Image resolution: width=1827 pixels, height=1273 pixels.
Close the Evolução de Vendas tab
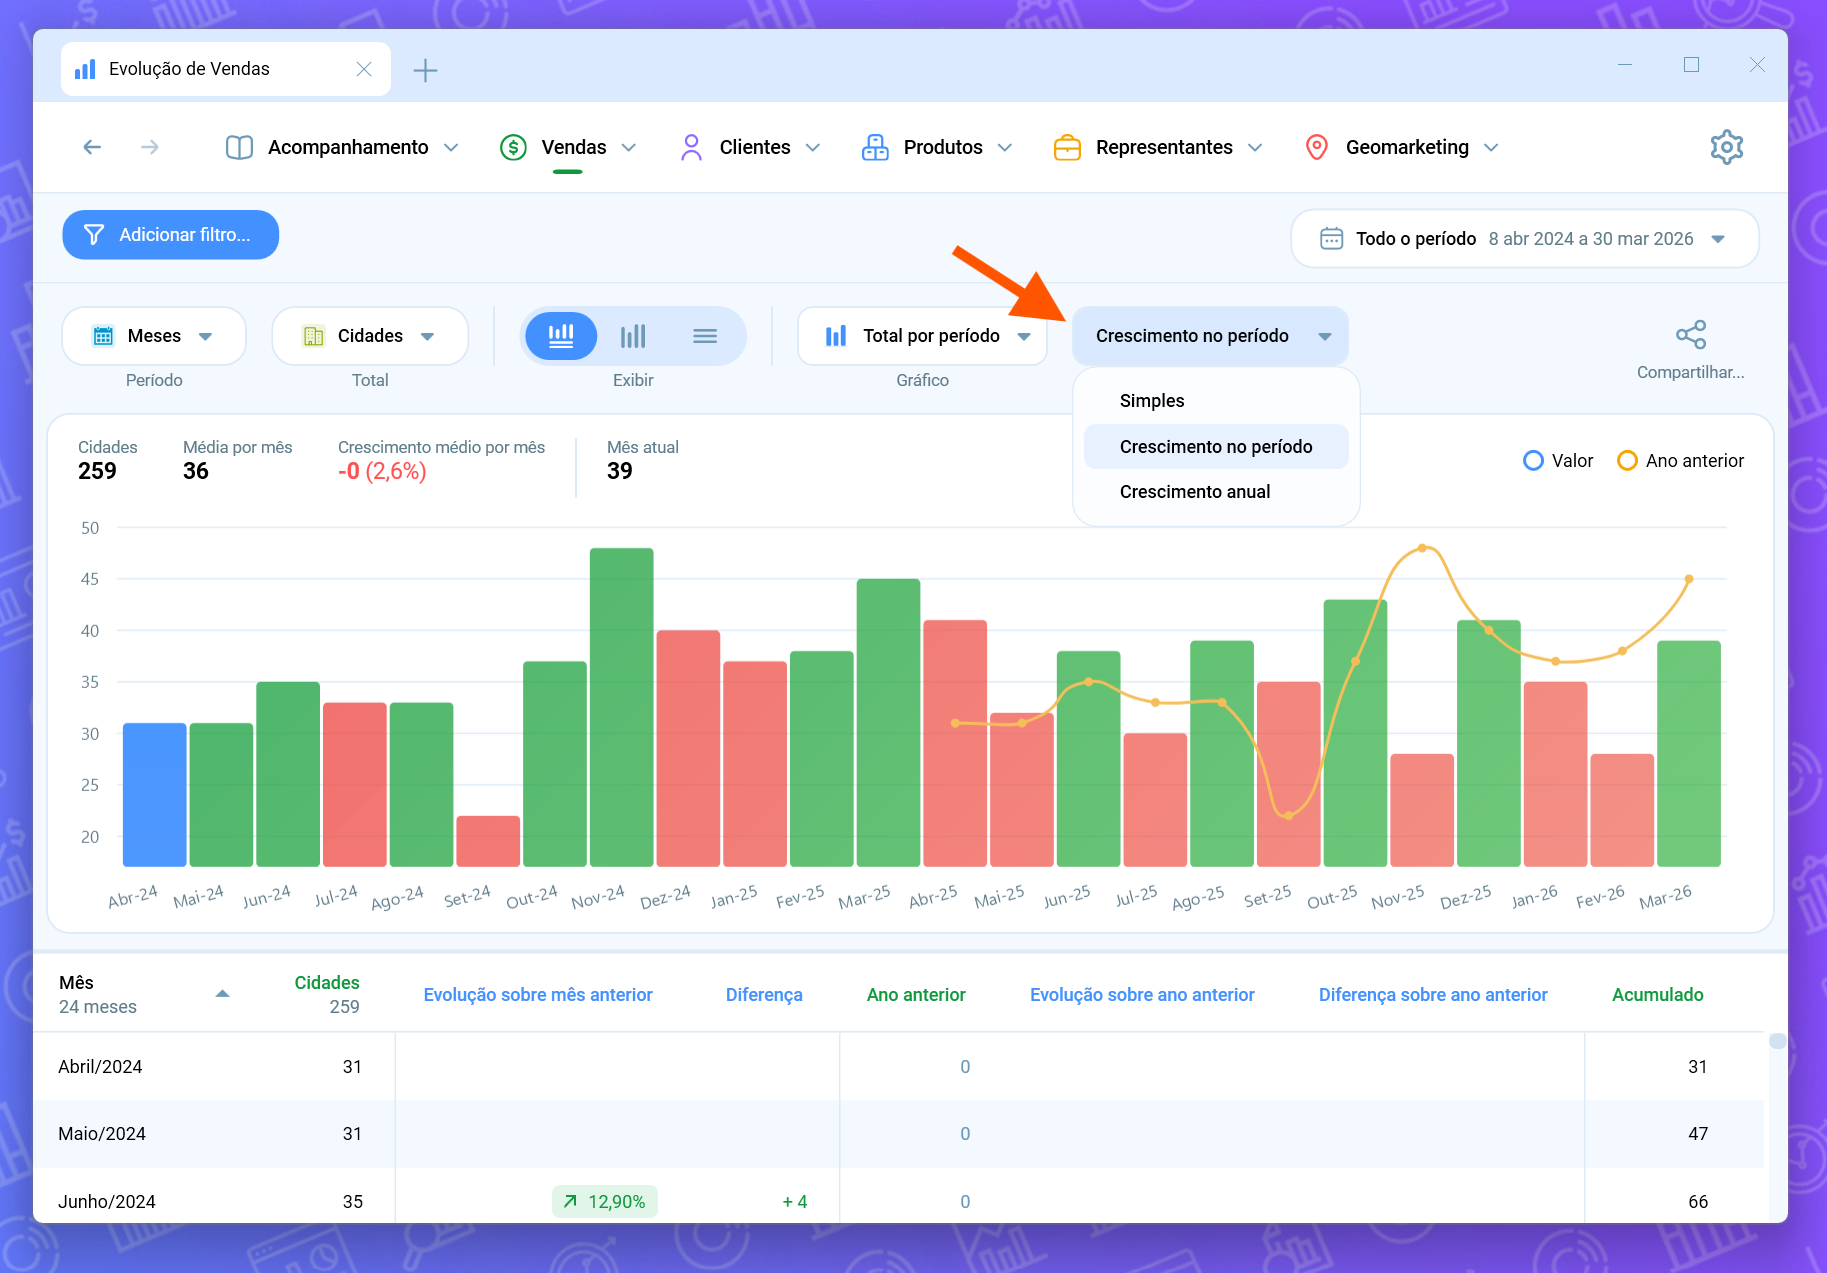pyautogui.click(x=364, y=69)
